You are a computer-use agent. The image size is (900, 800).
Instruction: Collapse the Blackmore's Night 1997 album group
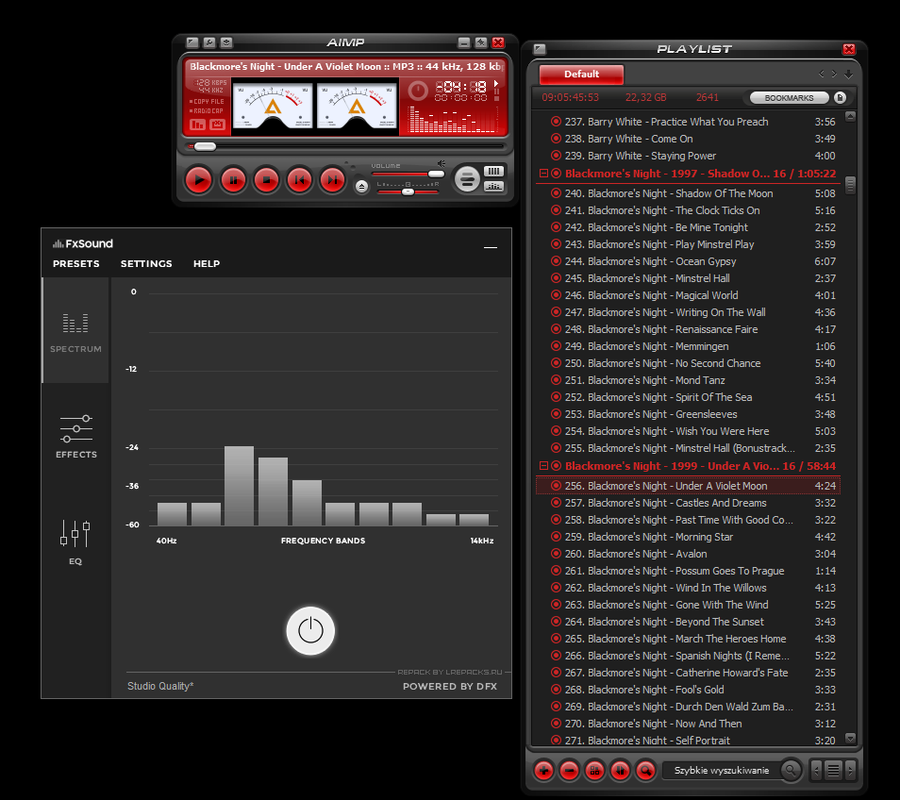(x=543, y=173)
